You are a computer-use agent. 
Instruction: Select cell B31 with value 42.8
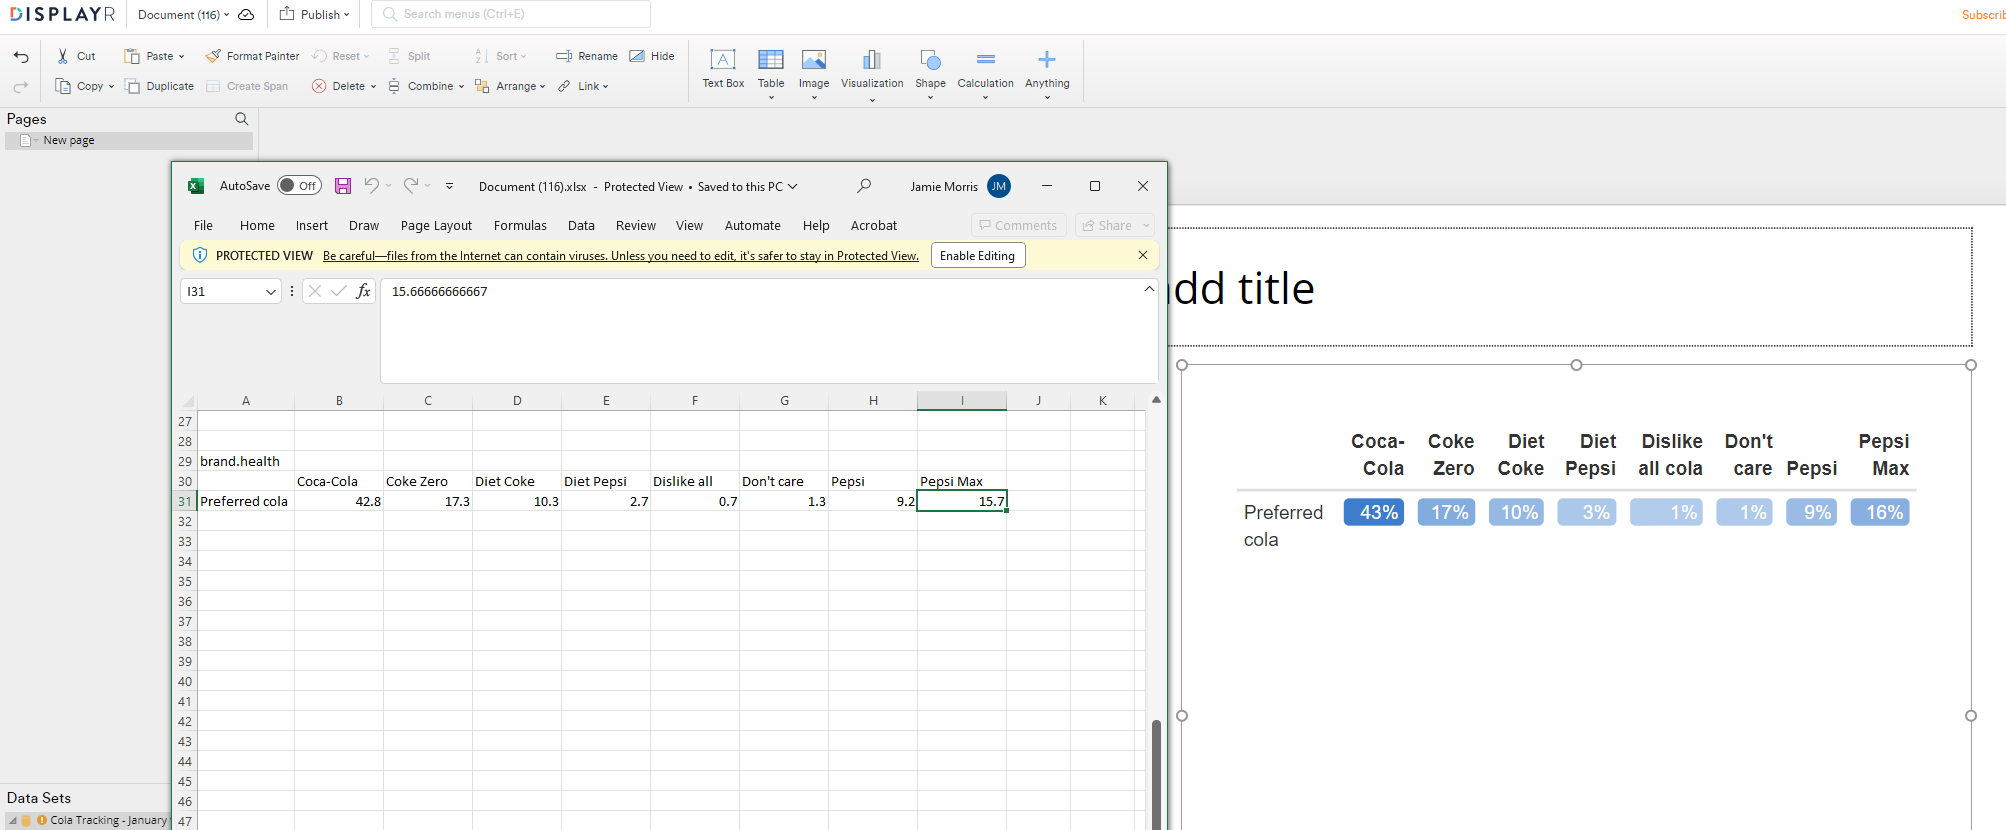[x=339, y=501]
